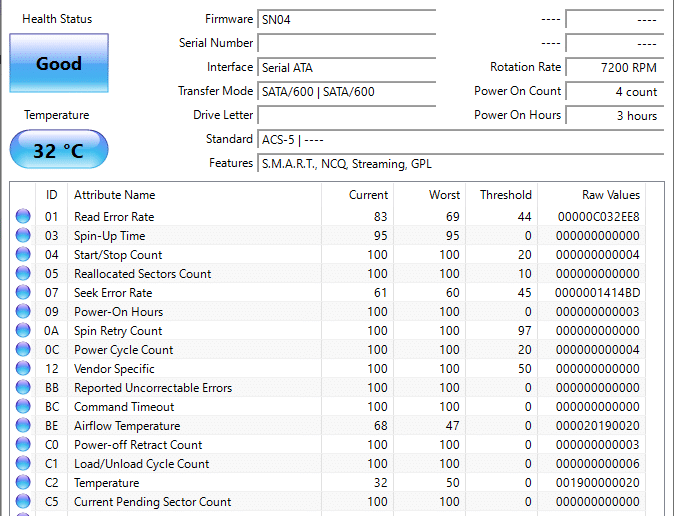
Task: Click the 32 °C temperature button
Action: click(x=59, y=149)
